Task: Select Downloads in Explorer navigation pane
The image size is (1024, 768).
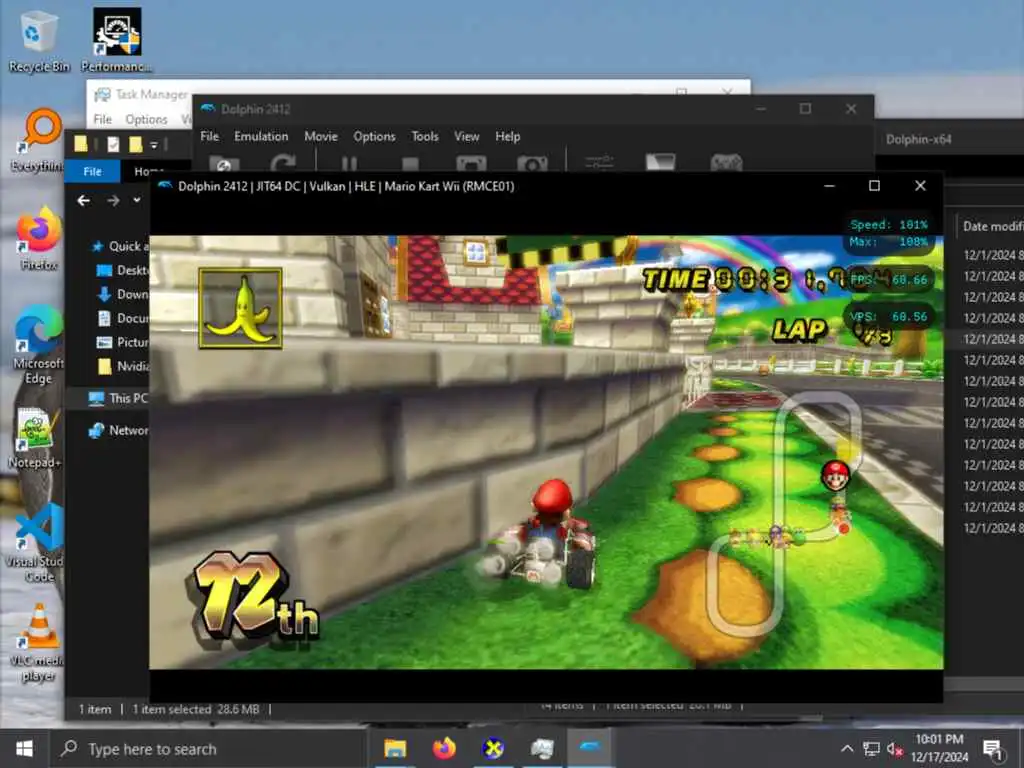Action: tap(123, 295)
